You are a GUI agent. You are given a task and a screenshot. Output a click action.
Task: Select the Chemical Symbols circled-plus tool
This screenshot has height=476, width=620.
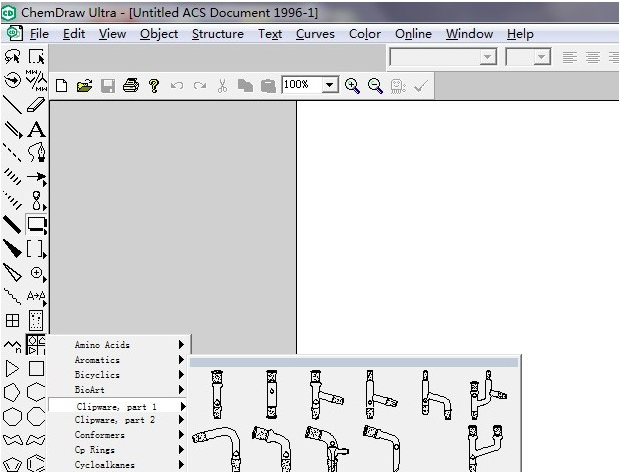click(36, 273)
